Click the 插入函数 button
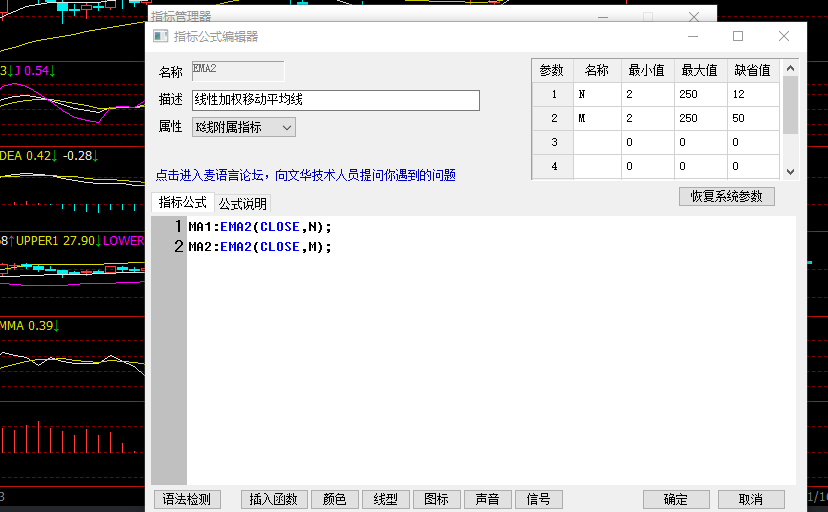This screenshot has height=512, width=828. (x=274, y=499)
